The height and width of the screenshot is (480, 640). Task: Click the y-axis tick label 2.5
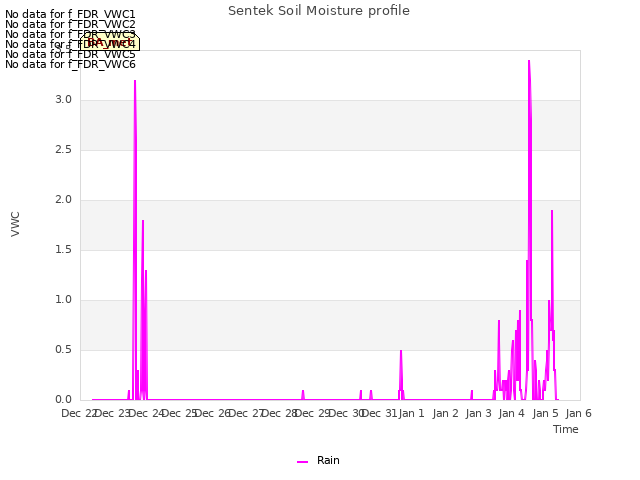(64, 150)
